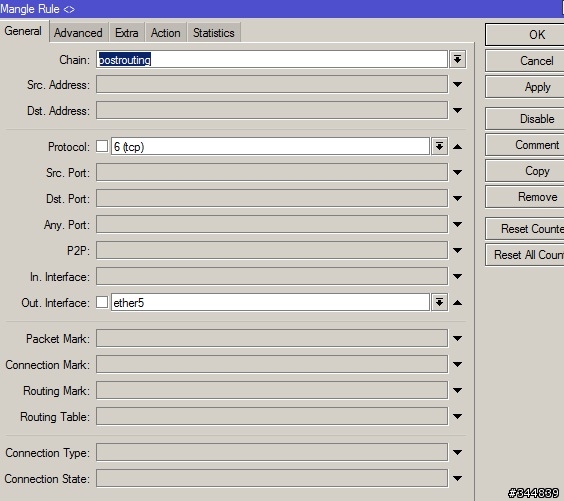Expand the Routing Table field
The height and width of the screenshot is (501, 564).
457,416
